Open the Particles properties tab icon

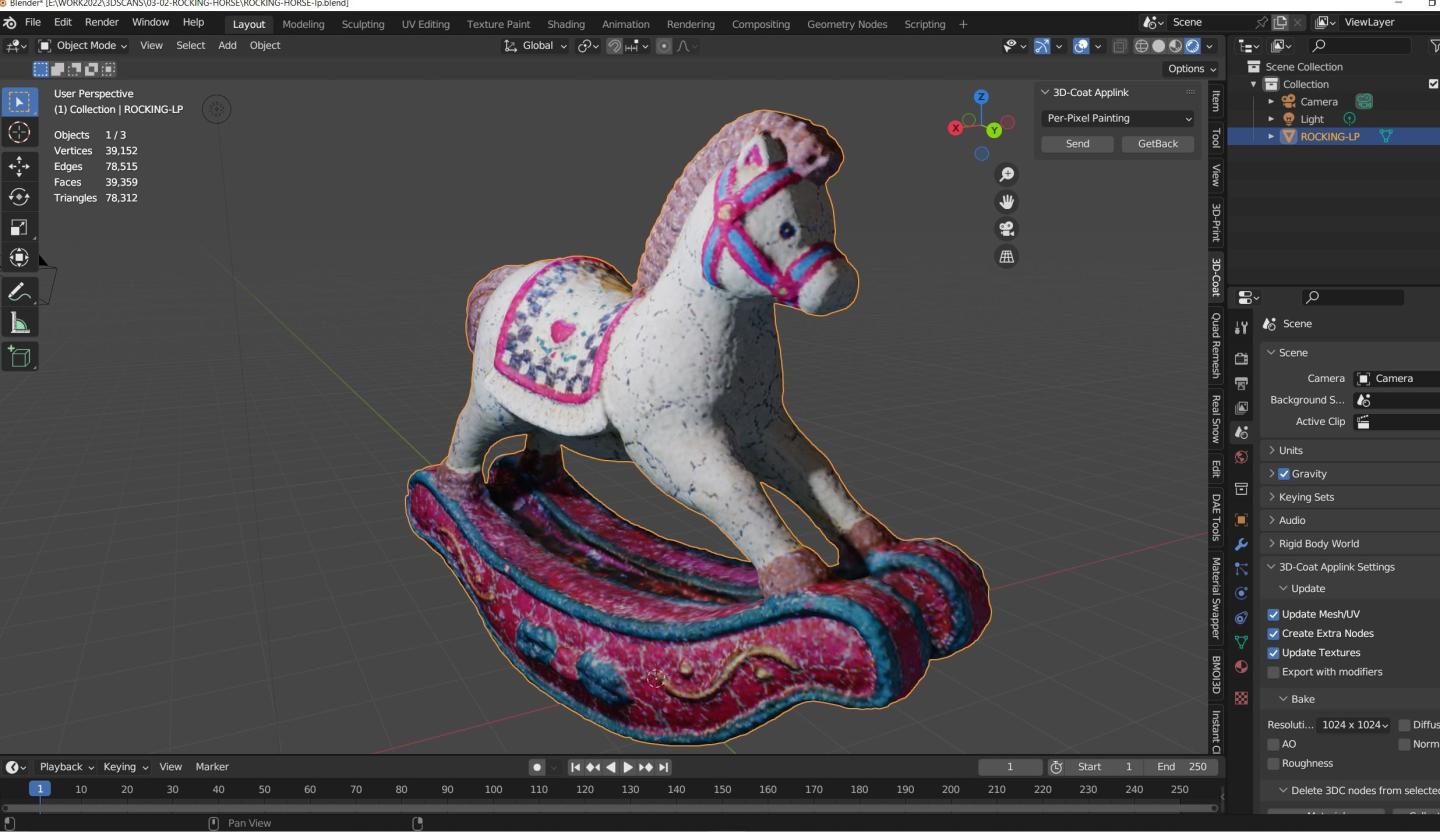[x=1241, y=569]
